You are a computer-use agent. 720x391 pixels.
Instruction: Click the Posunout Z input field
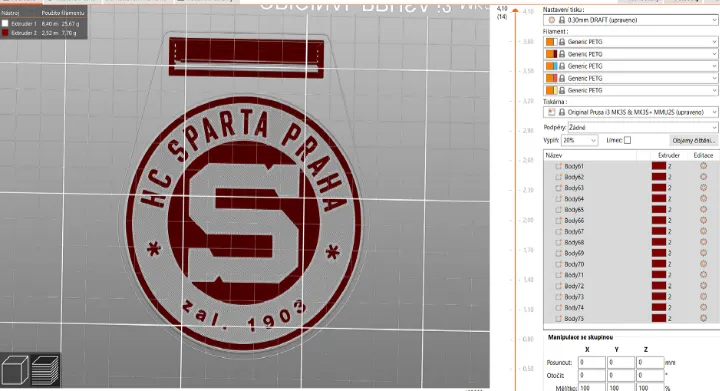pos(650,362)
